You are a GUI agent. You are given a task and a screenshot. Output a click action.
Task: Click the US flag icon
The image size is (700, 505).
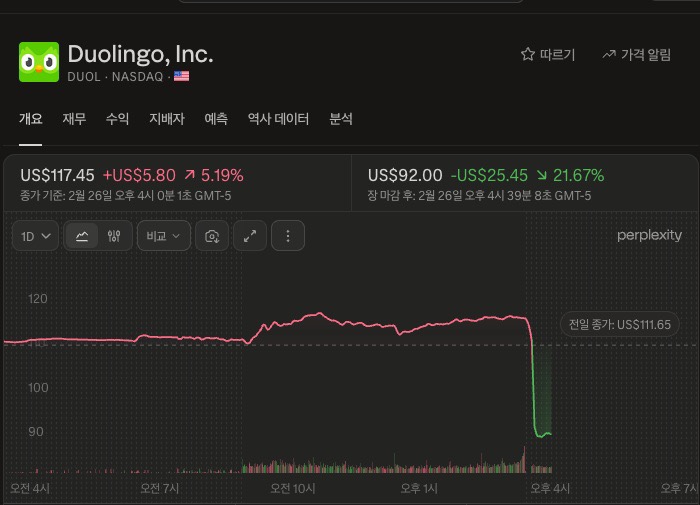pyautogui.click(x=181, y=76)
